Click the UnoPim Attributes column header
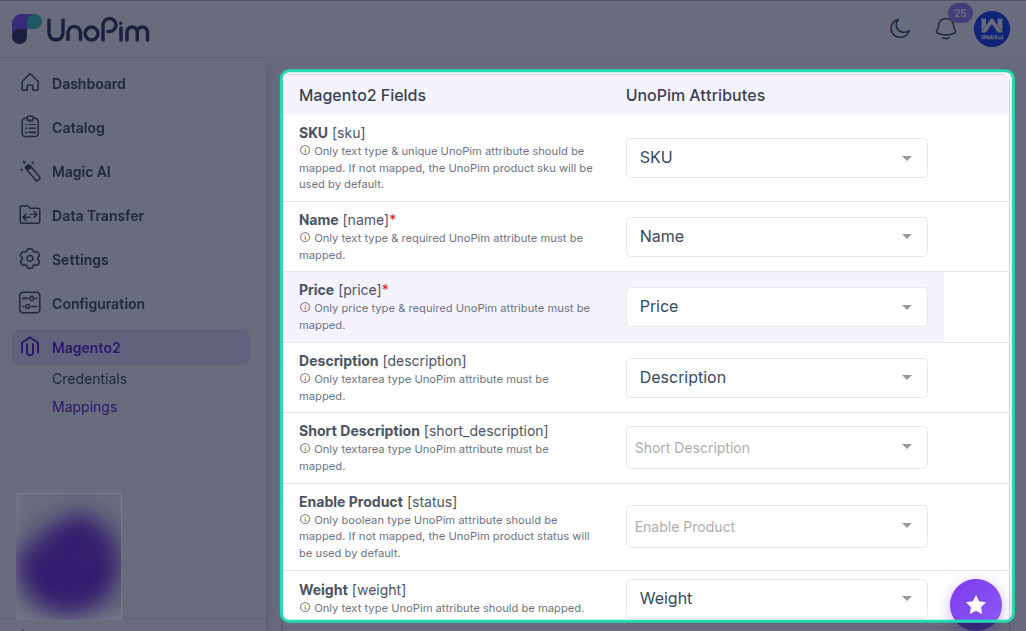This screenshot has height=631, width=1026. pos(695,96)
